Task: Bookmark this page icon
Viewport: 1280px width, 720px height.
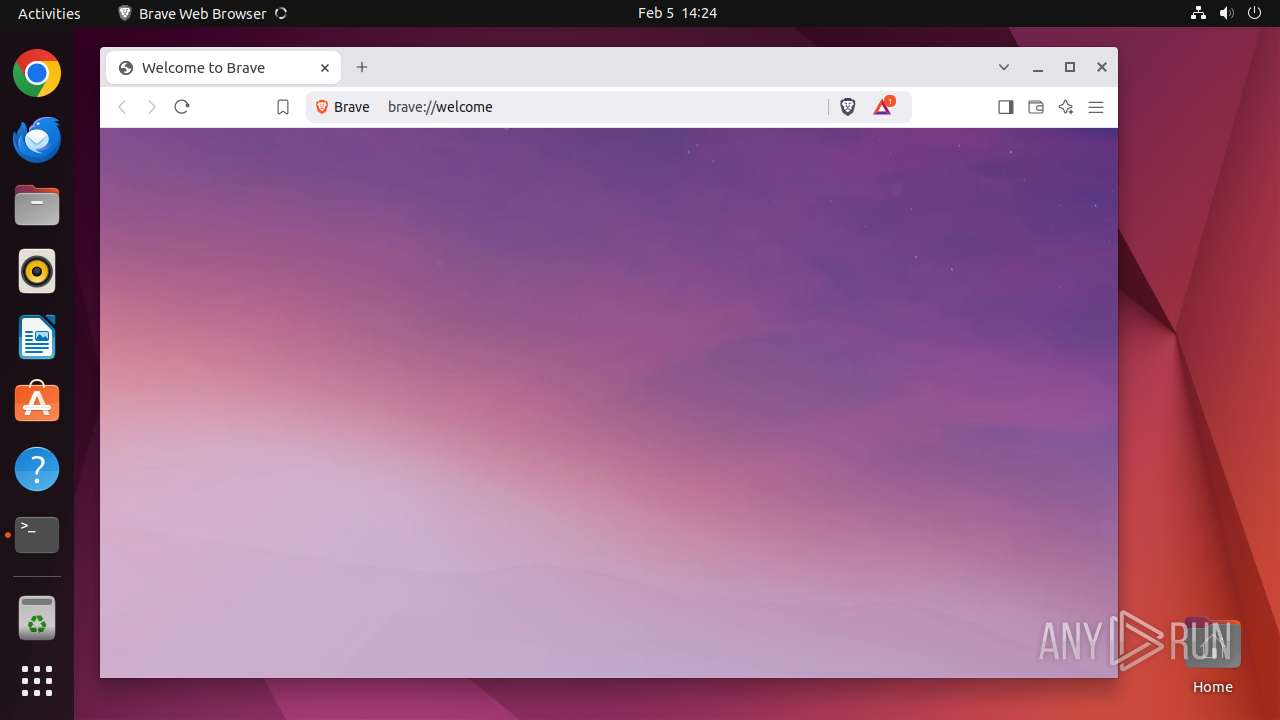Action: click(x=283, y=107)
